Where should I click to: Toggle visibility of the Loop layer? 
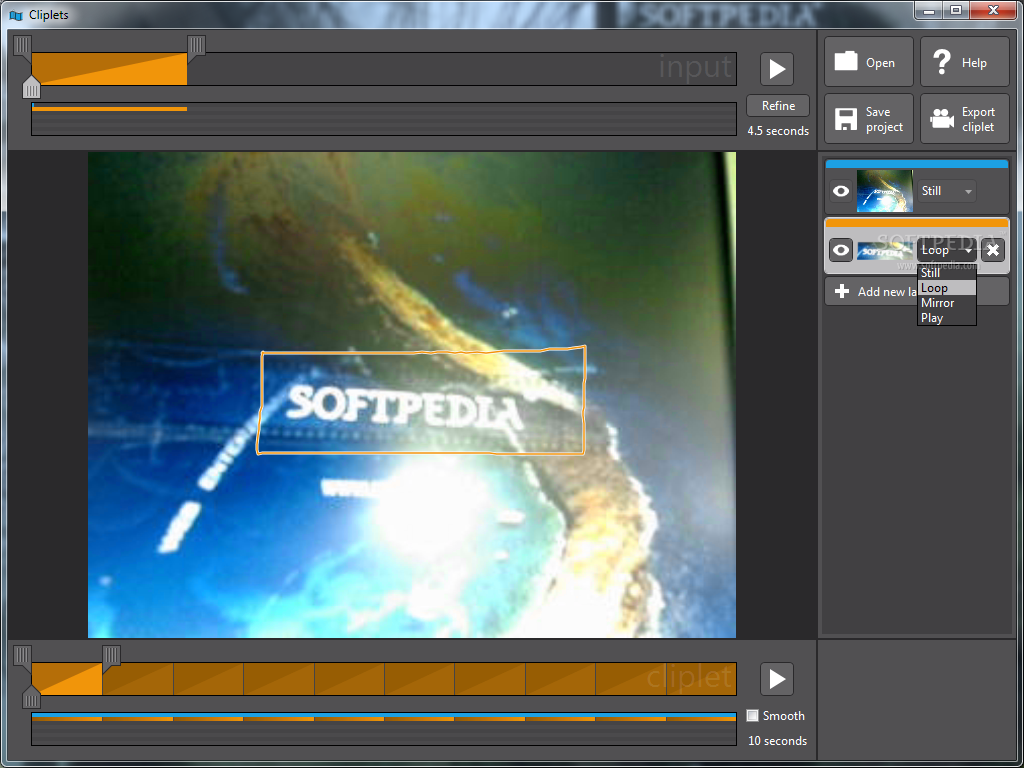[840, 250]
